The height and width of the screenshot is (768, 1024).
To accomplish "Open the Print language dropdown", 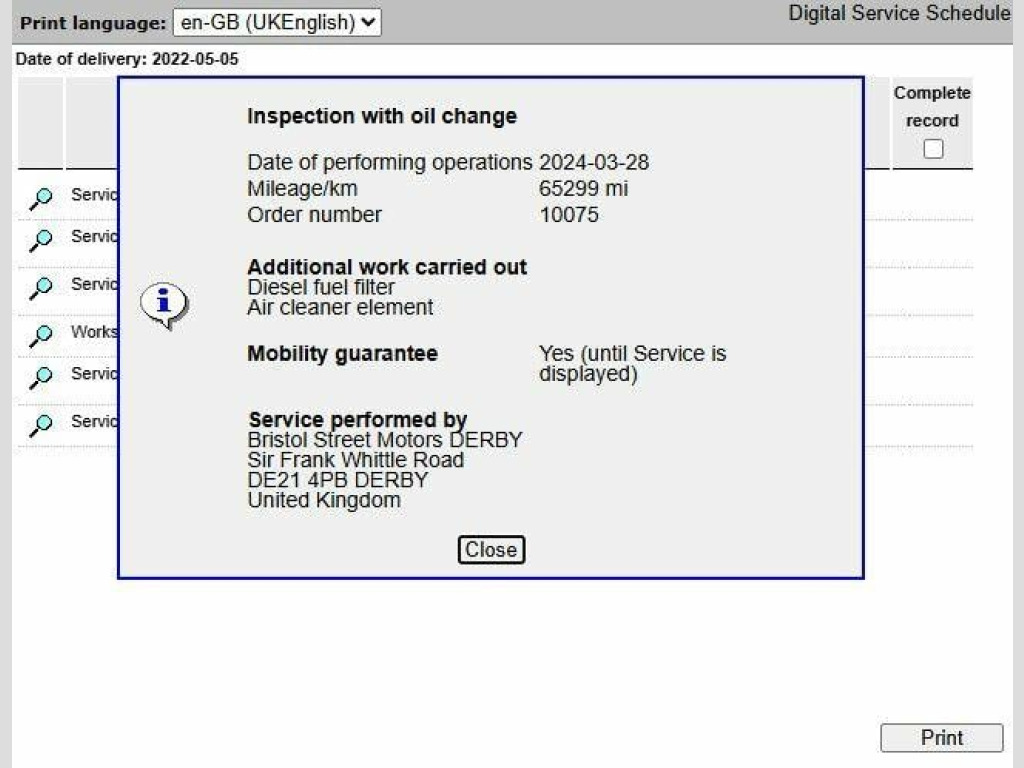I will tap(277, 22).
